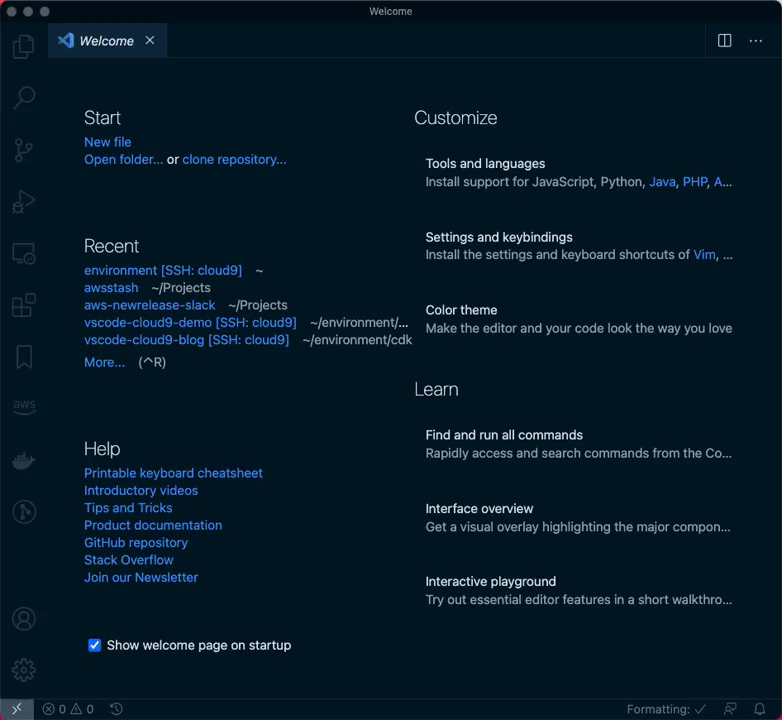Open GitHub repository link
This screenshot has width=782, height=720.
(x=136, y=542)
